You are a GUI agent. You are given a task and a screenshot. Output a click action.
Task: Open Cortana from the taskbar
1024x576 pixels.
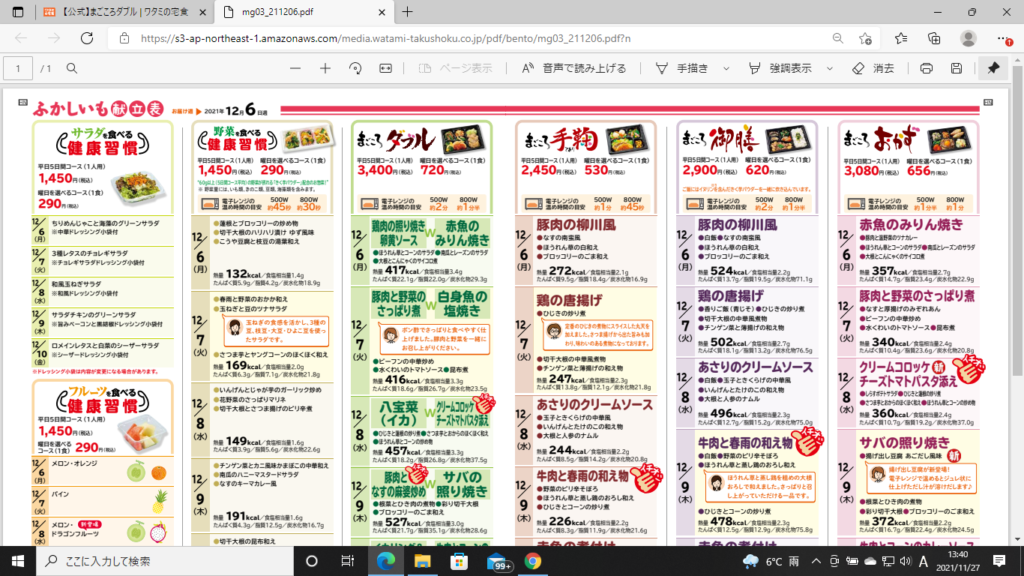click(x=312, y=561)
